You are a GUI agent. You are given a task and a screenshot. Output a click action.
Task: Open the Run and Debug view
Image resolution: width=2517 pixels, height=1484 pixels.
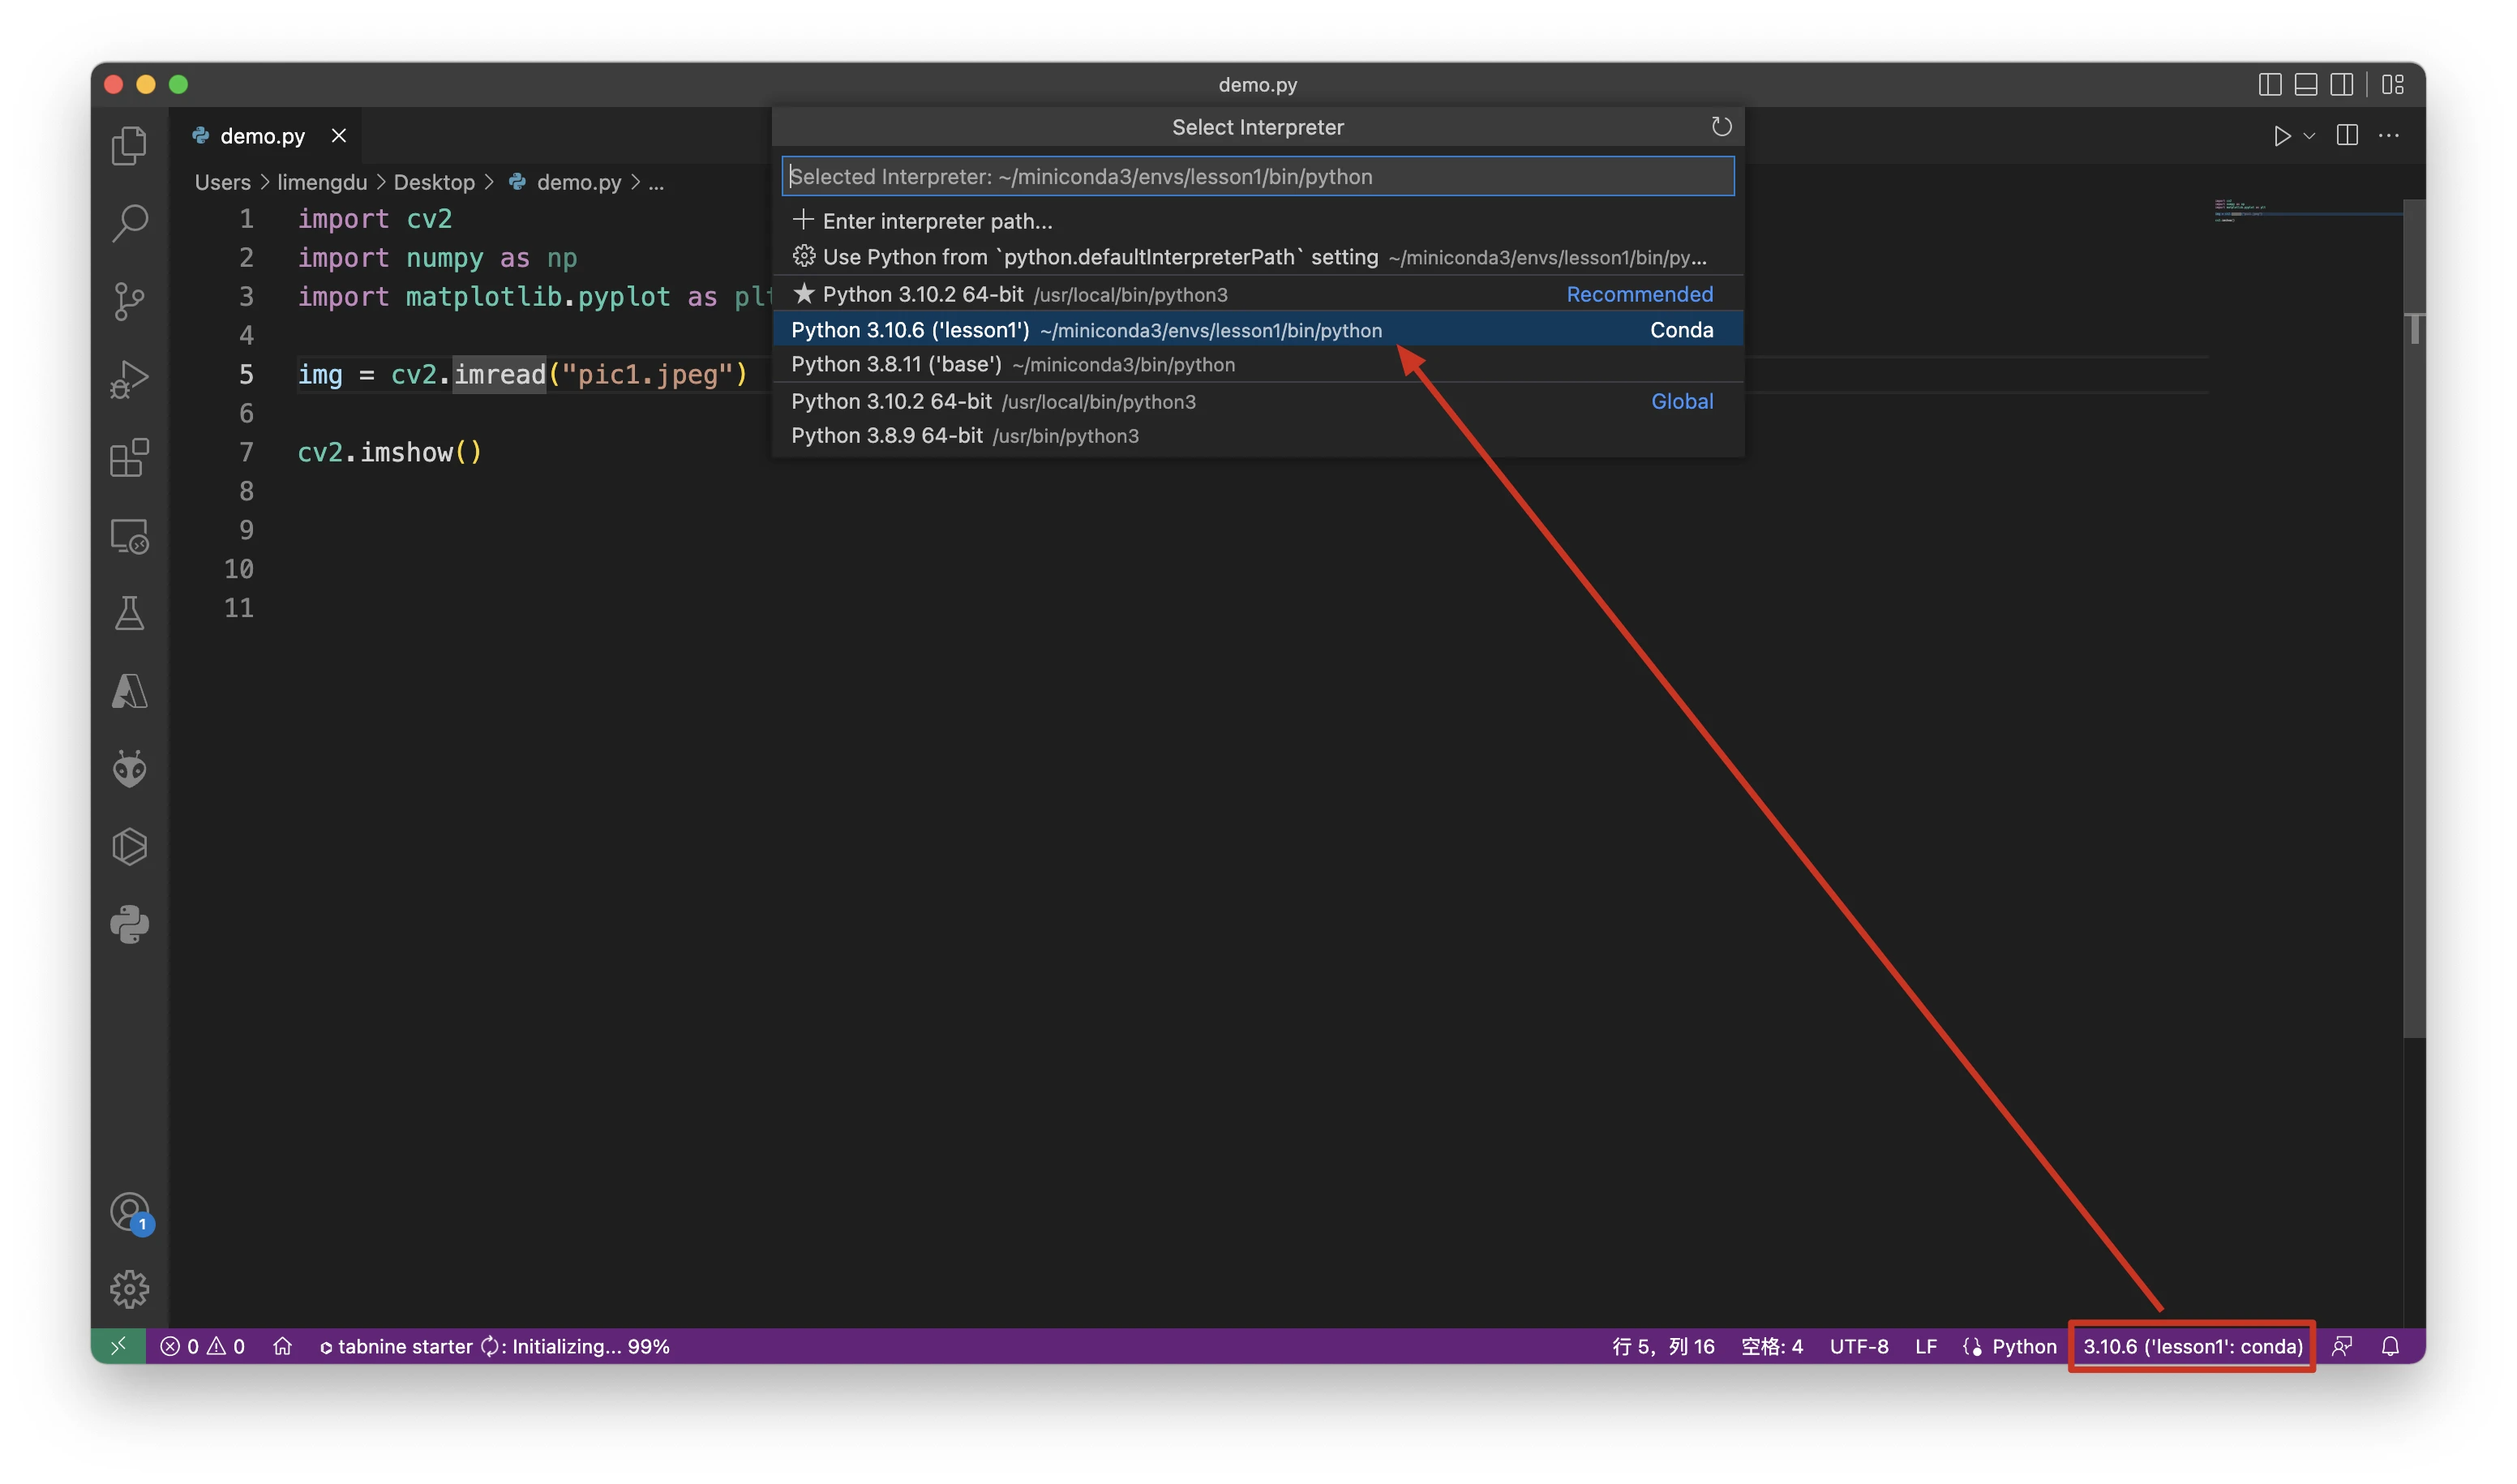(129, 379)
